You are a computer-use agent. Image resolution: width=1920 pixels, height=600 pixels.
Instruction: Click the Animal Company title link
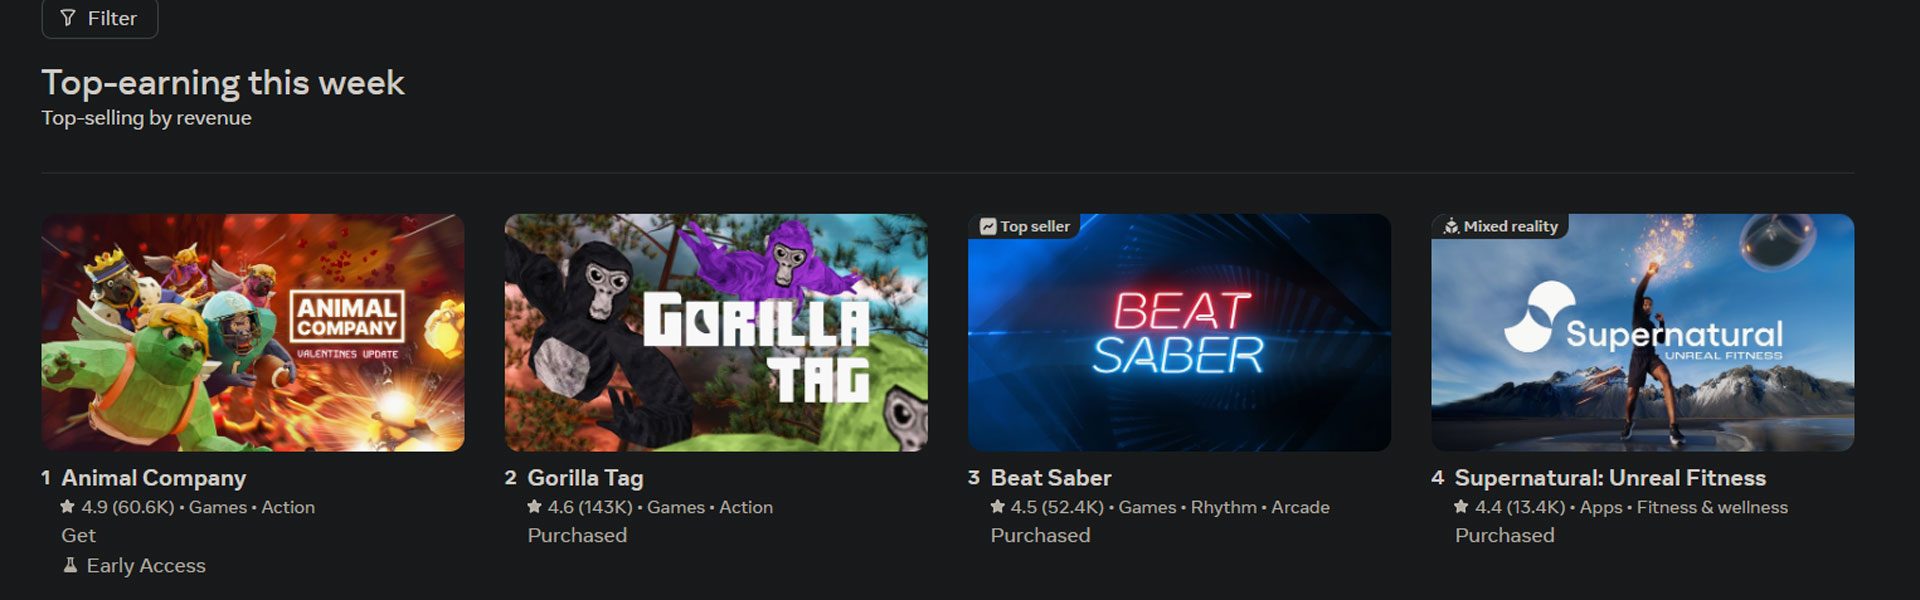pyautogui.click(x=153, y=478)
